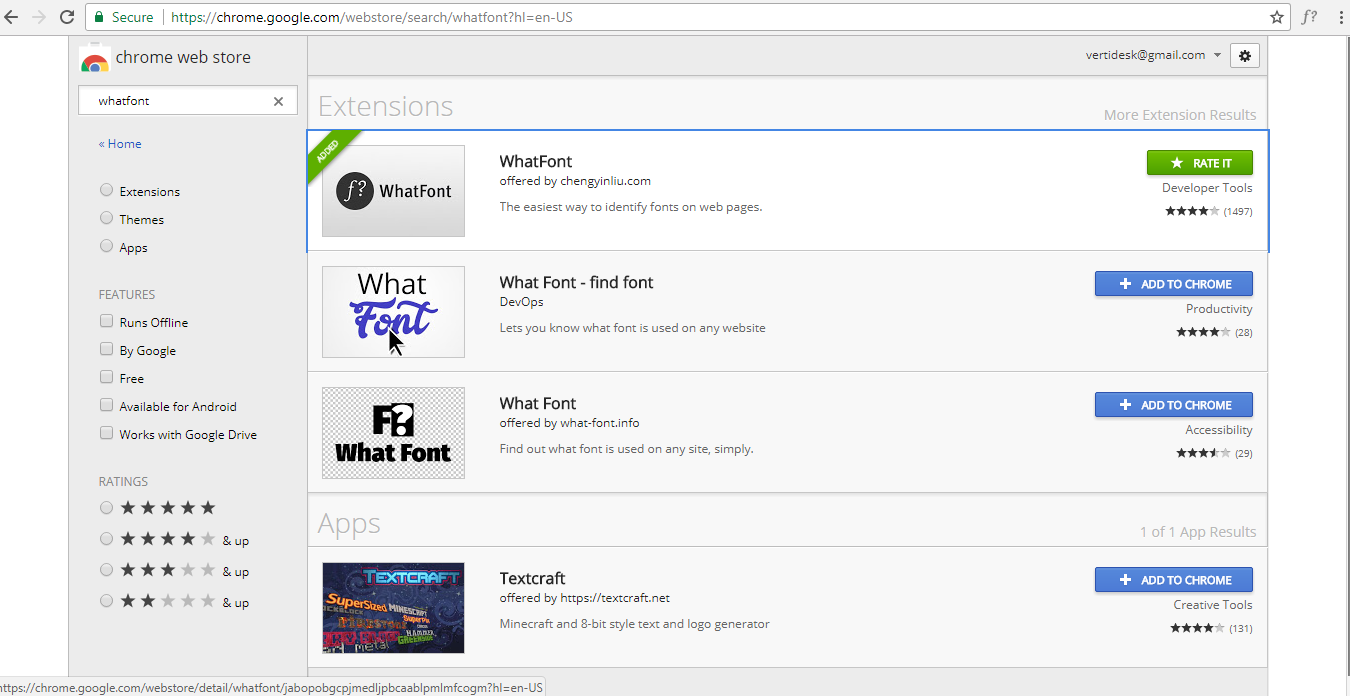This screenshot has width=1350, height=696.
Task: Enable the Runs Offline filter
Action: click(106, 321)
